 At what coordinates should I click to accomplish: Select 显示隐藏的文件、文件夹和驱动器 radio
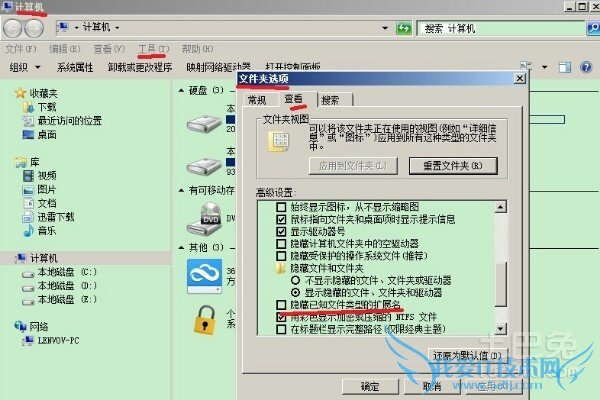pos(295,292)
